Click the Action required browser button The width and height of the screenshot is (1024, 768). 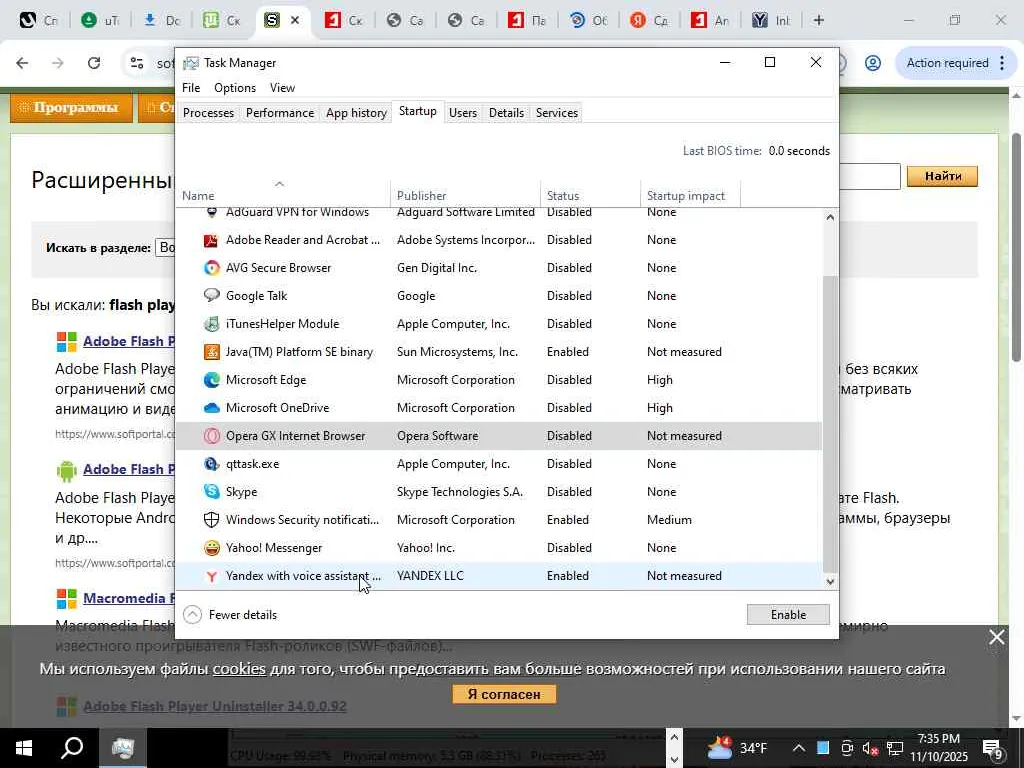[x=955, y=63]
